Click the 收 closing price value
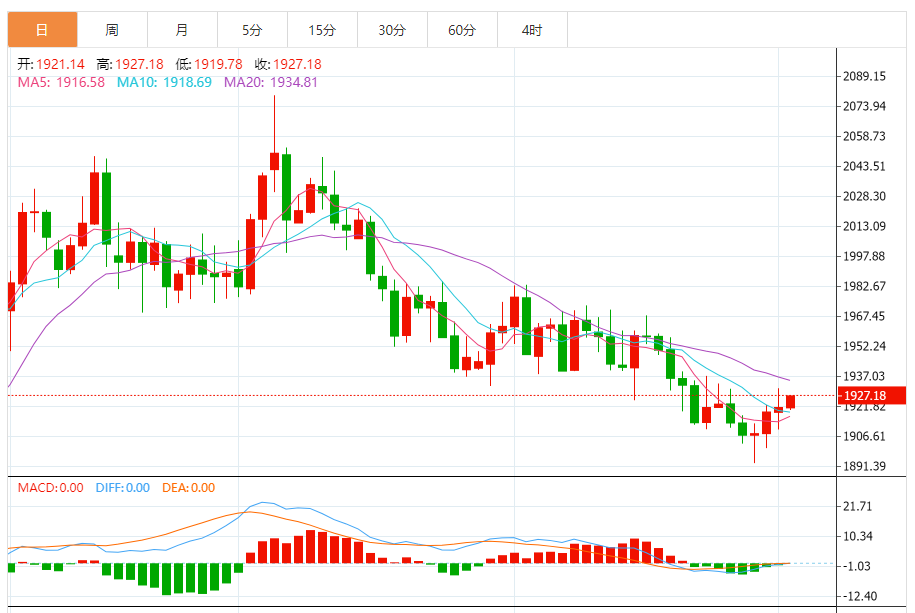The image size is (915, 613). (297, 64)
